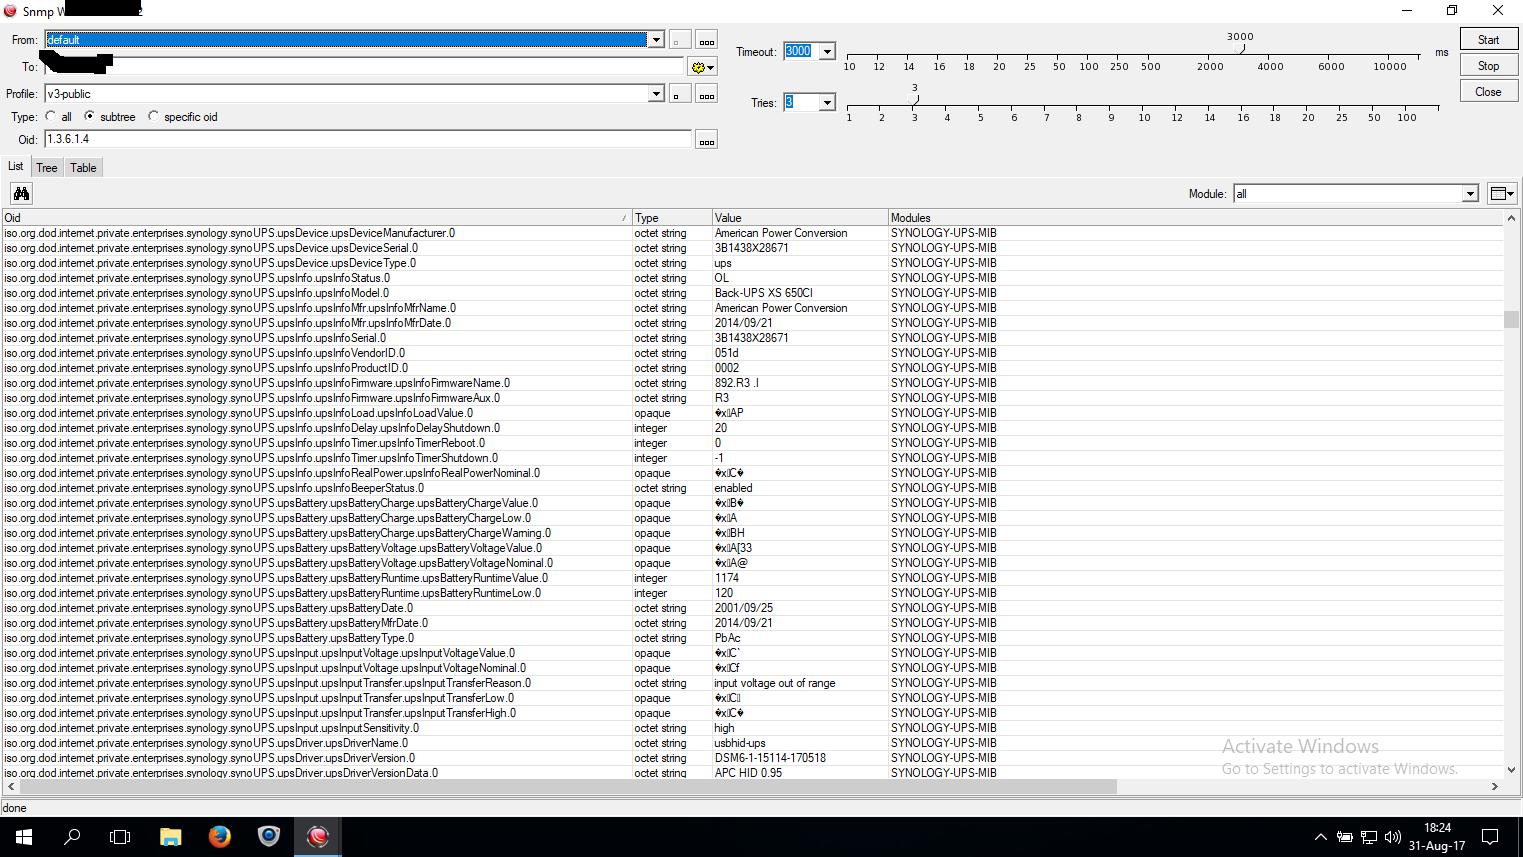Click the Snmp app icon on the taskbar
This screenshot has height=857, width=1523.
point(318,837)
